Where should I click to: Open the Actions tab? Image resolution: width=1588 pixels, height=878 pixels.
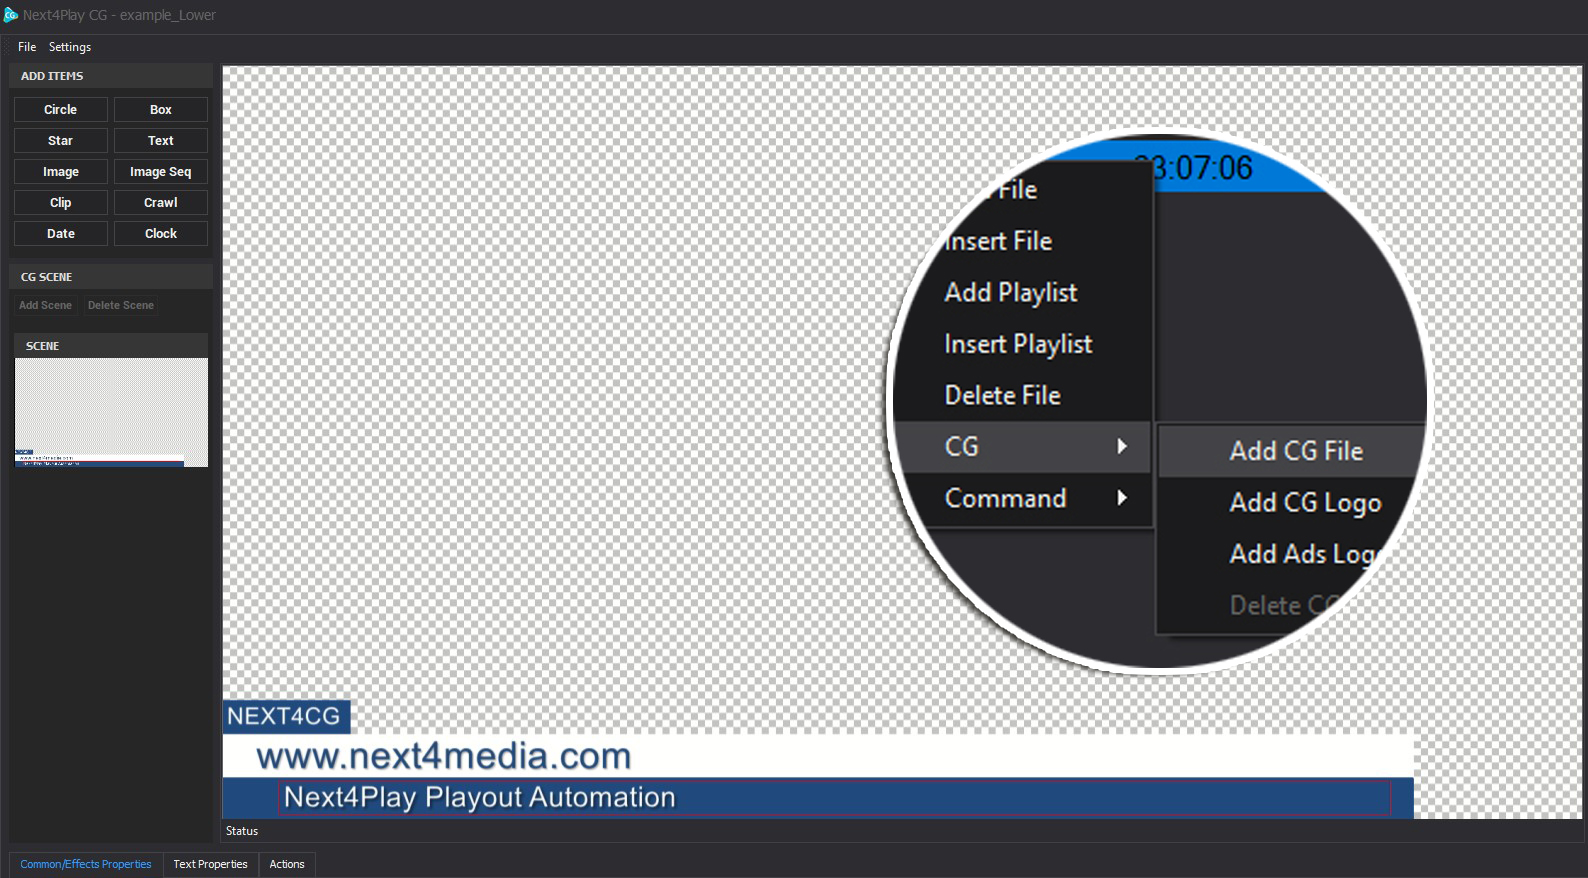(287, 864)
